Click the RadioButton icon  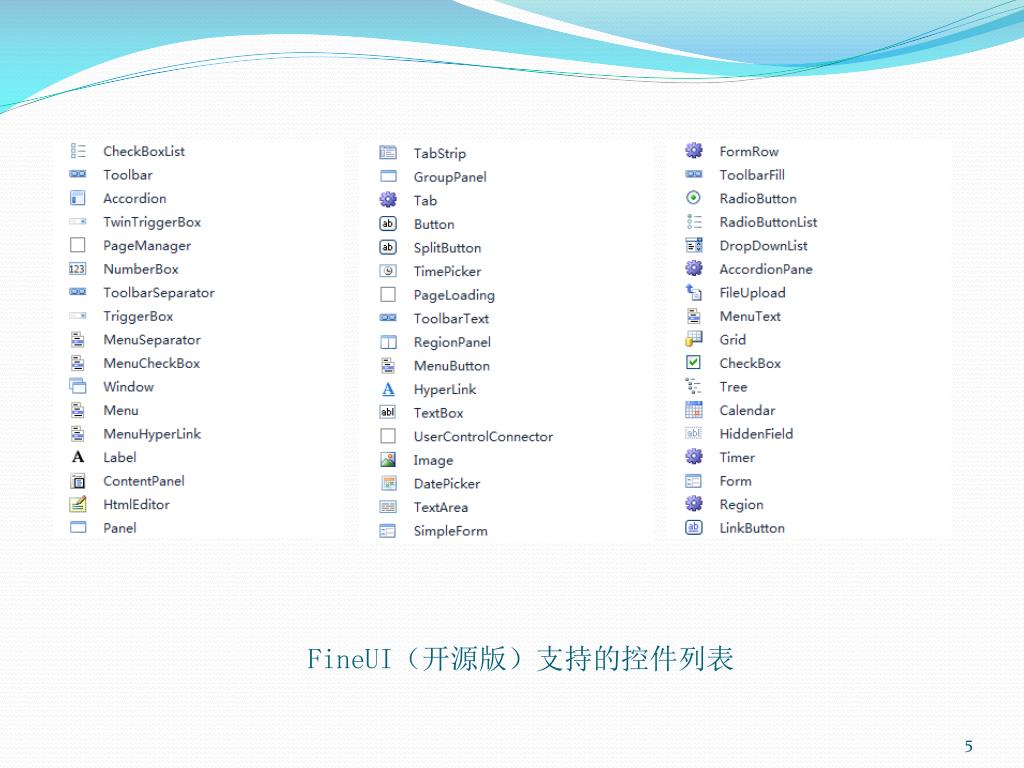[694, 197]
